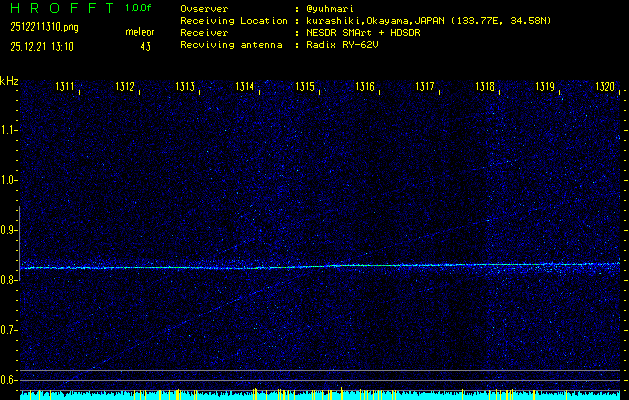Select the 1318 time tick label

pyautogui.click(x=485, y=88)
